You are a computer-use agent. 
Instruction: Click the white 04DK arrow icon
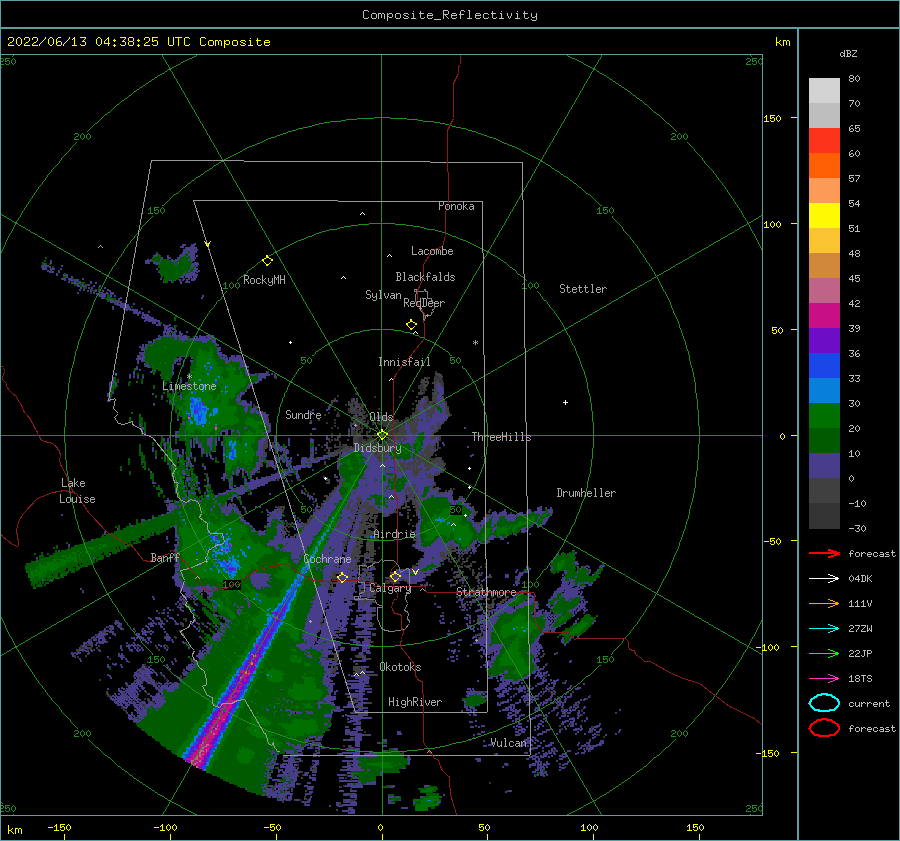click(x=824, y=579)
